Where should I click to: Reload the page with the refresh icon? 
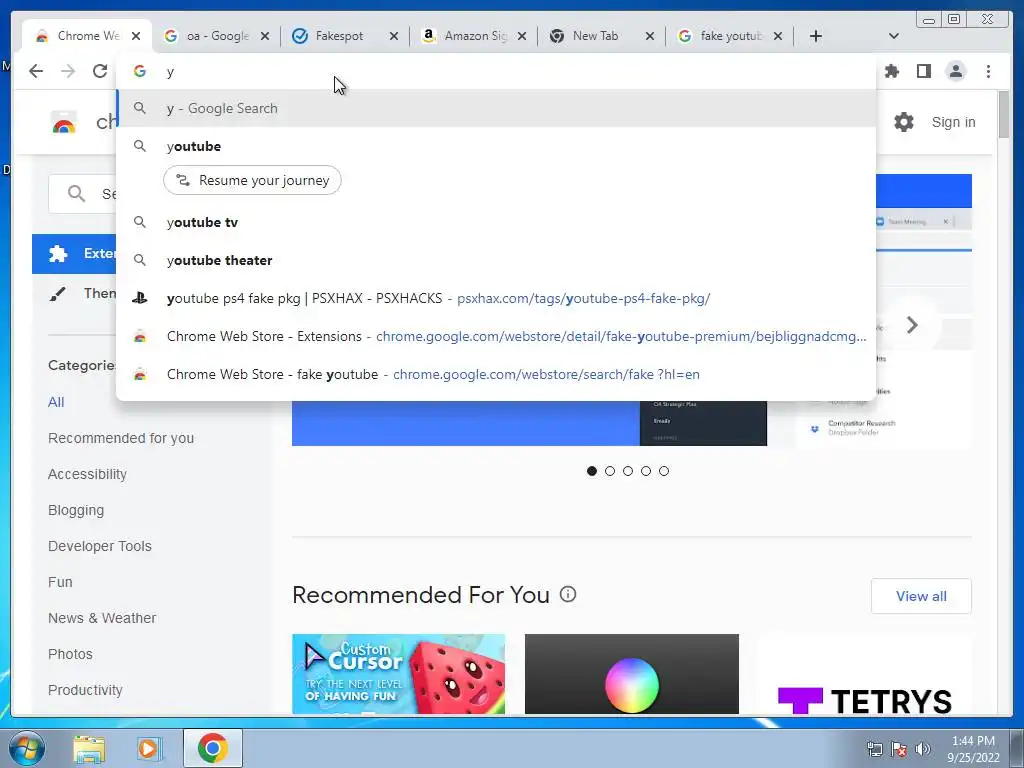(x=100, y=71)
